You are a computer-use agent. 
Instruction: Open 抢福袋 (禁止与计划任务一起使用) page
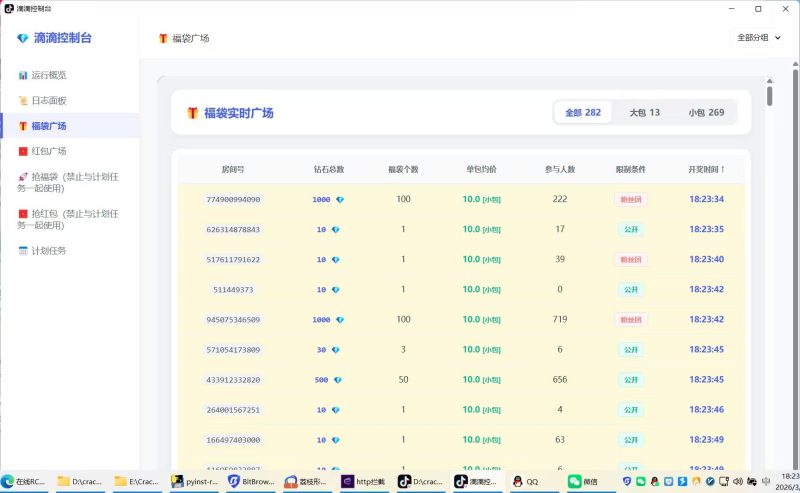click(69, 182)
